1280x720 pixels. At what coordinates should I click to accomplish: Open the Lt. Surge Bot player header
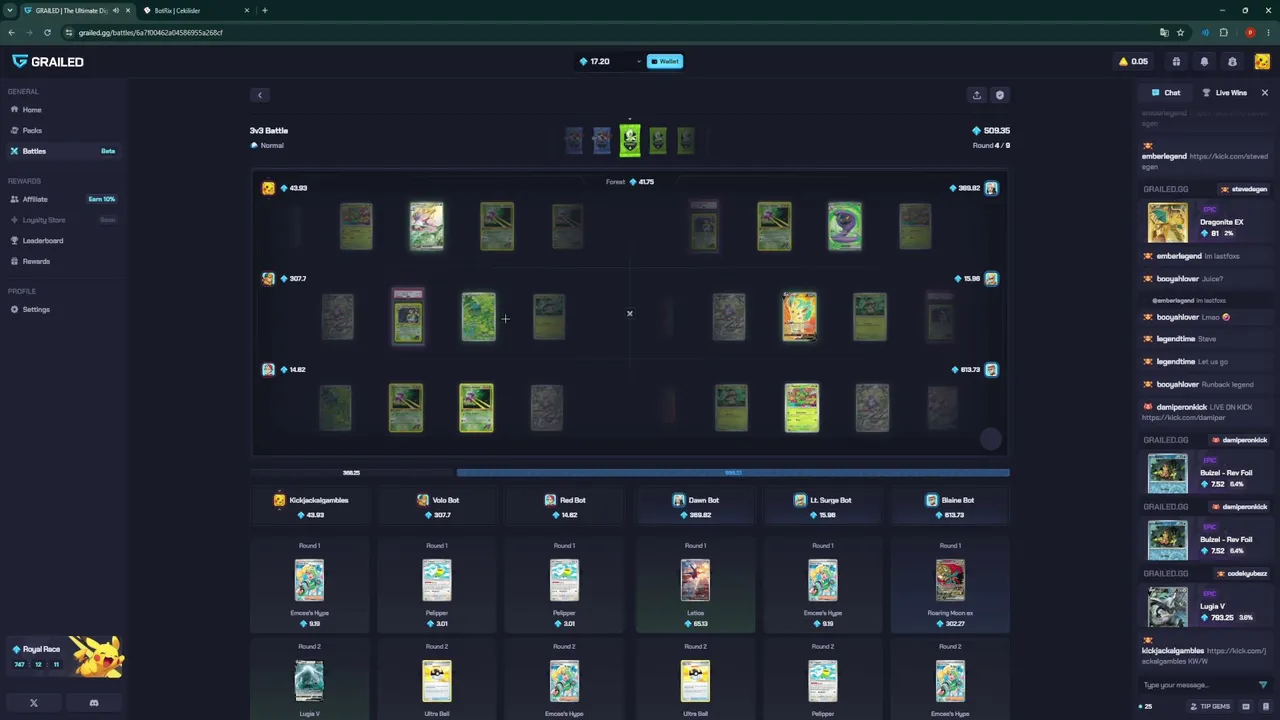click(x=823, y=507)
